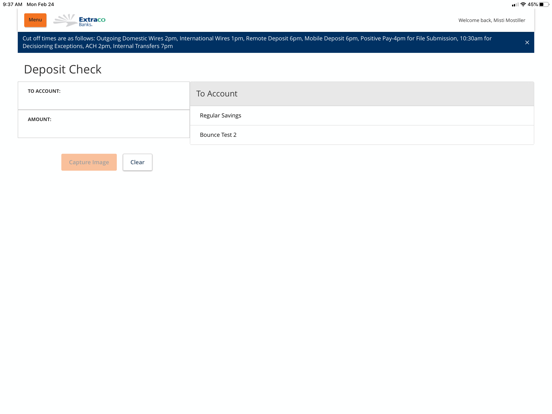Open the orange Menu button
Screen dimensions: 552x414
click(x=35, y=20)
